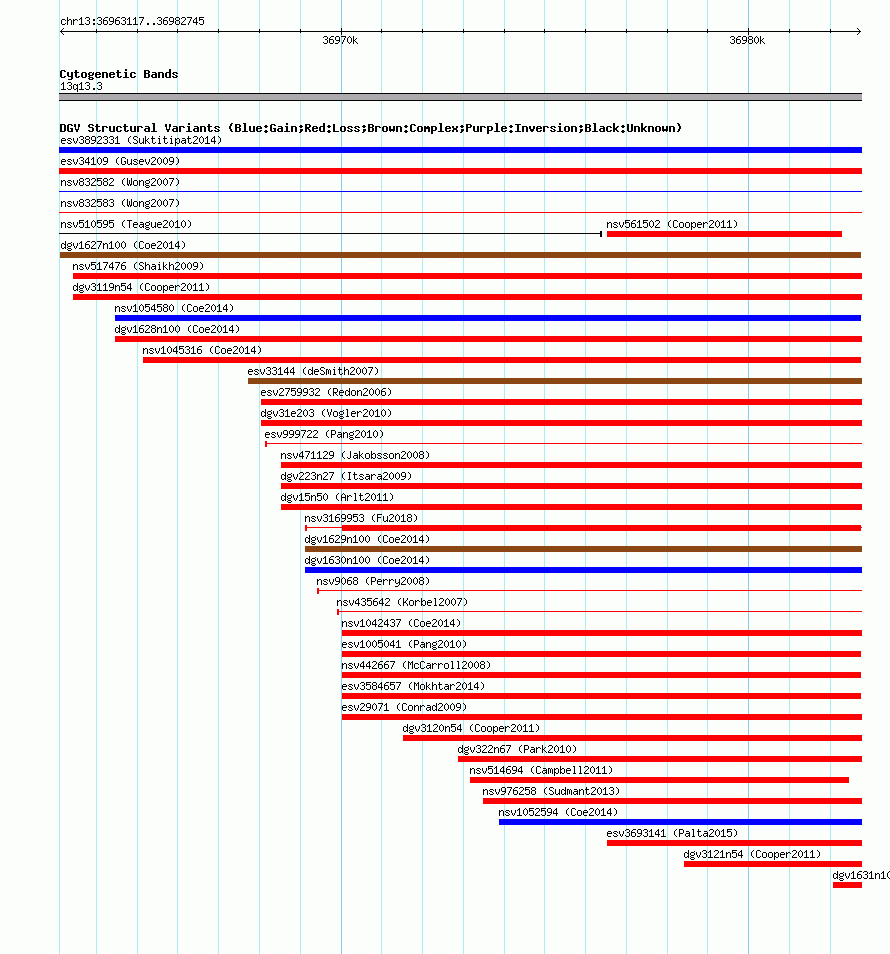
Task: Click dgv3120n54 (Cooper2011) label
Action: point(471,728)
